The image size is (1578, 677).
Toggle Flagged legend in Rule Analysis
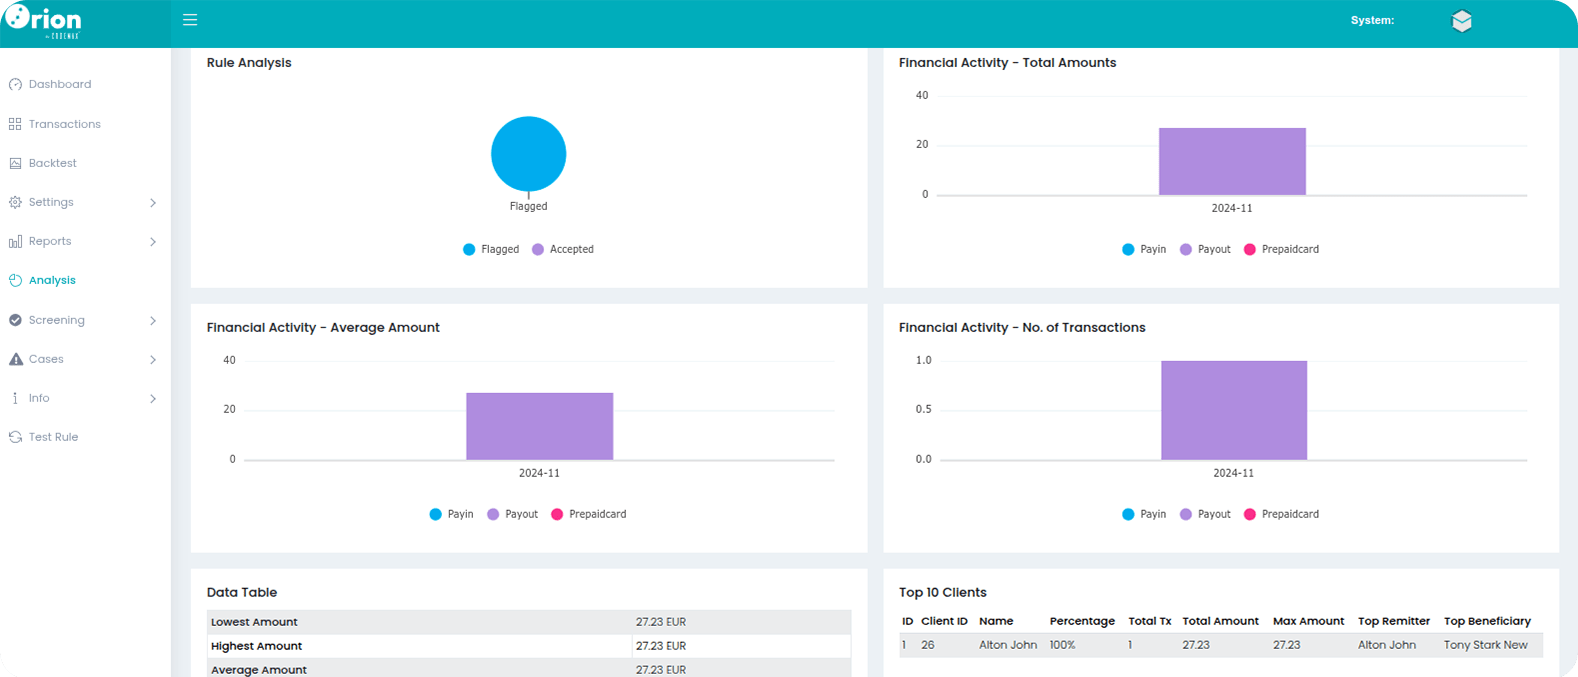coord(491,249)
